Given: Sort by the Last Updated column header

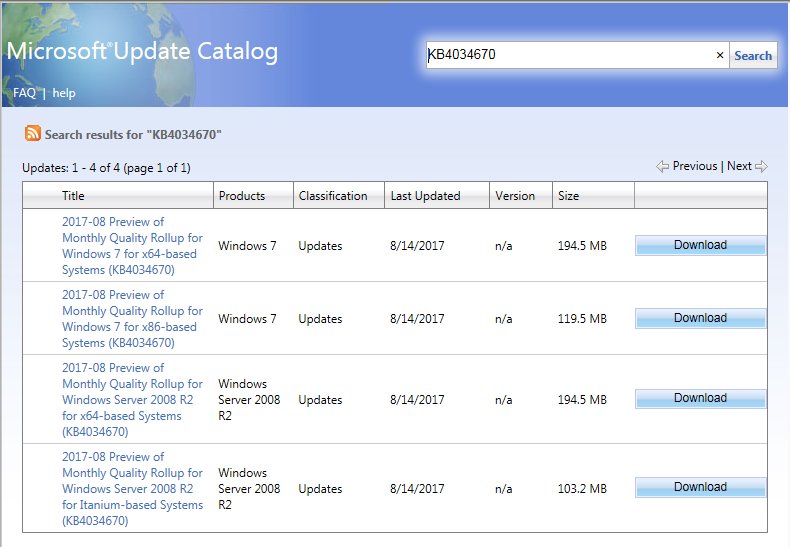Looking at the screenshot, I should tap(425, 195).
